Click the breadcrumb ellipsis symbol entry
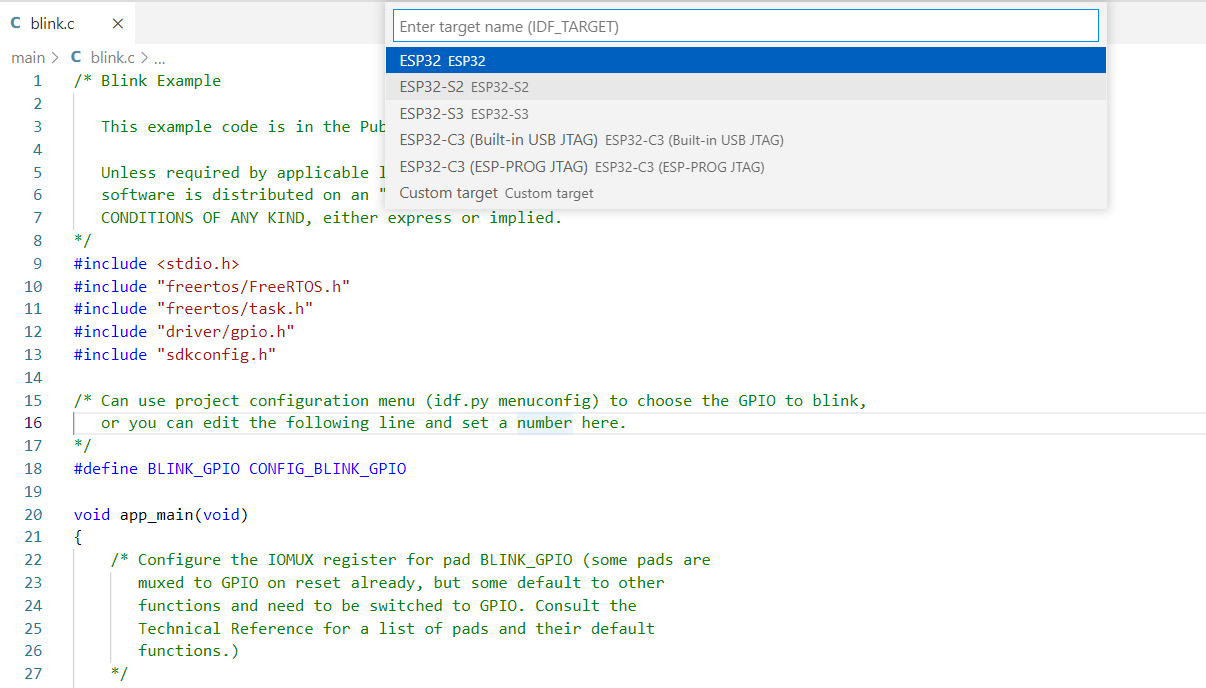This screenshot has width=1206, height=688. pyautogui.click(x=160, y=58)
